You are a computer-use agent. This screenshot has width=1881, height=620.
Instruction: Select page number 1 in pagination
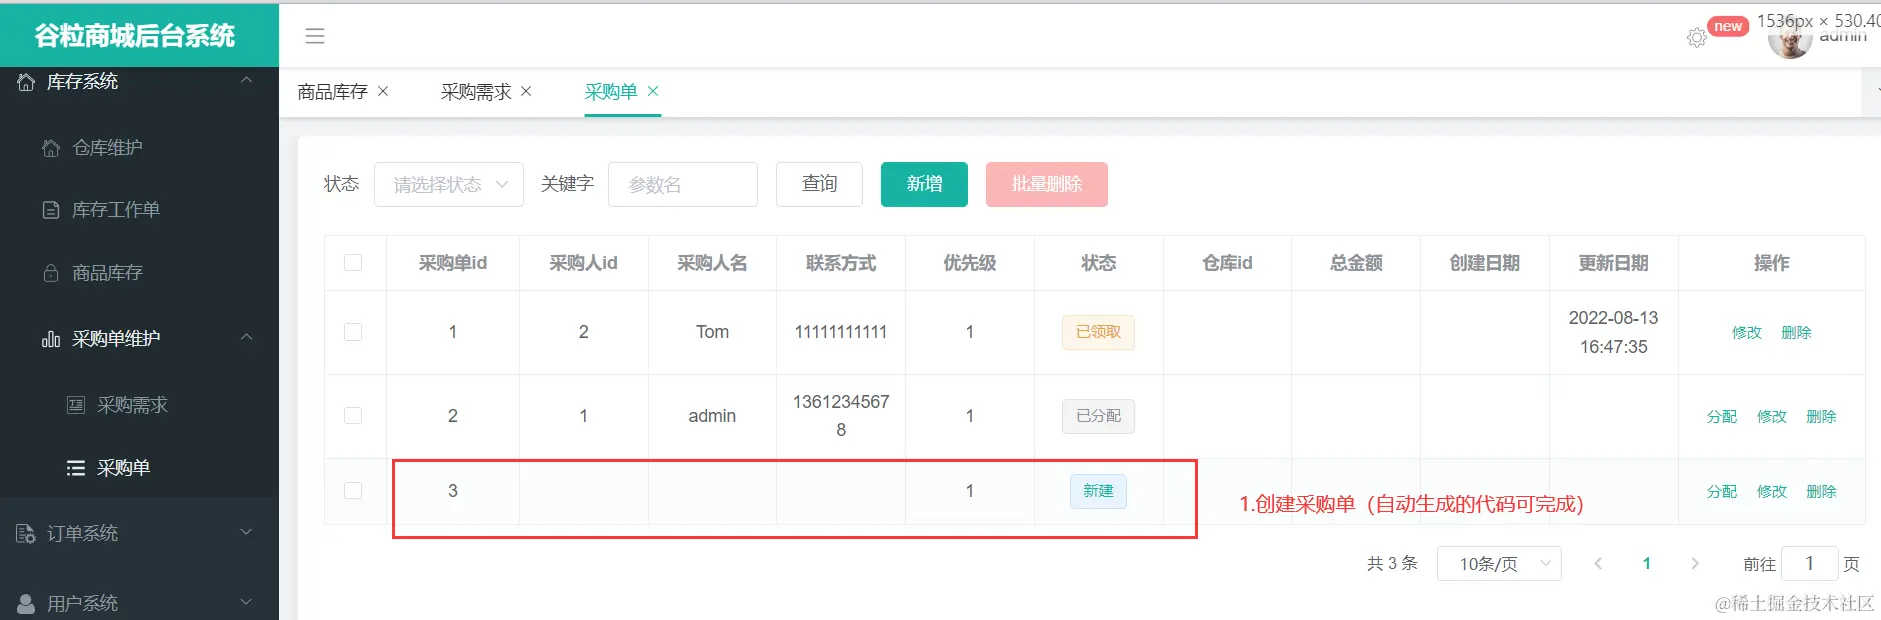tap(1647, 564)
